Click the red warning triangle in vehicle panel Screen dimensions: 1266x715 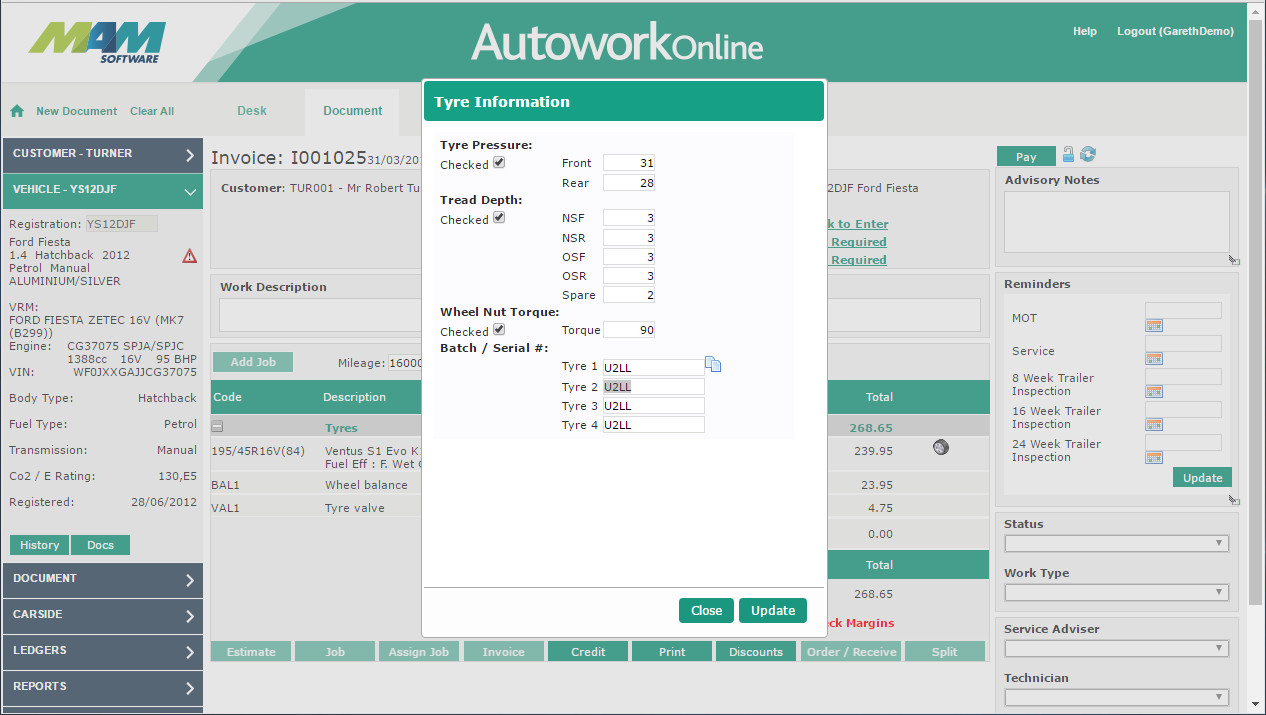click(189, 256)
